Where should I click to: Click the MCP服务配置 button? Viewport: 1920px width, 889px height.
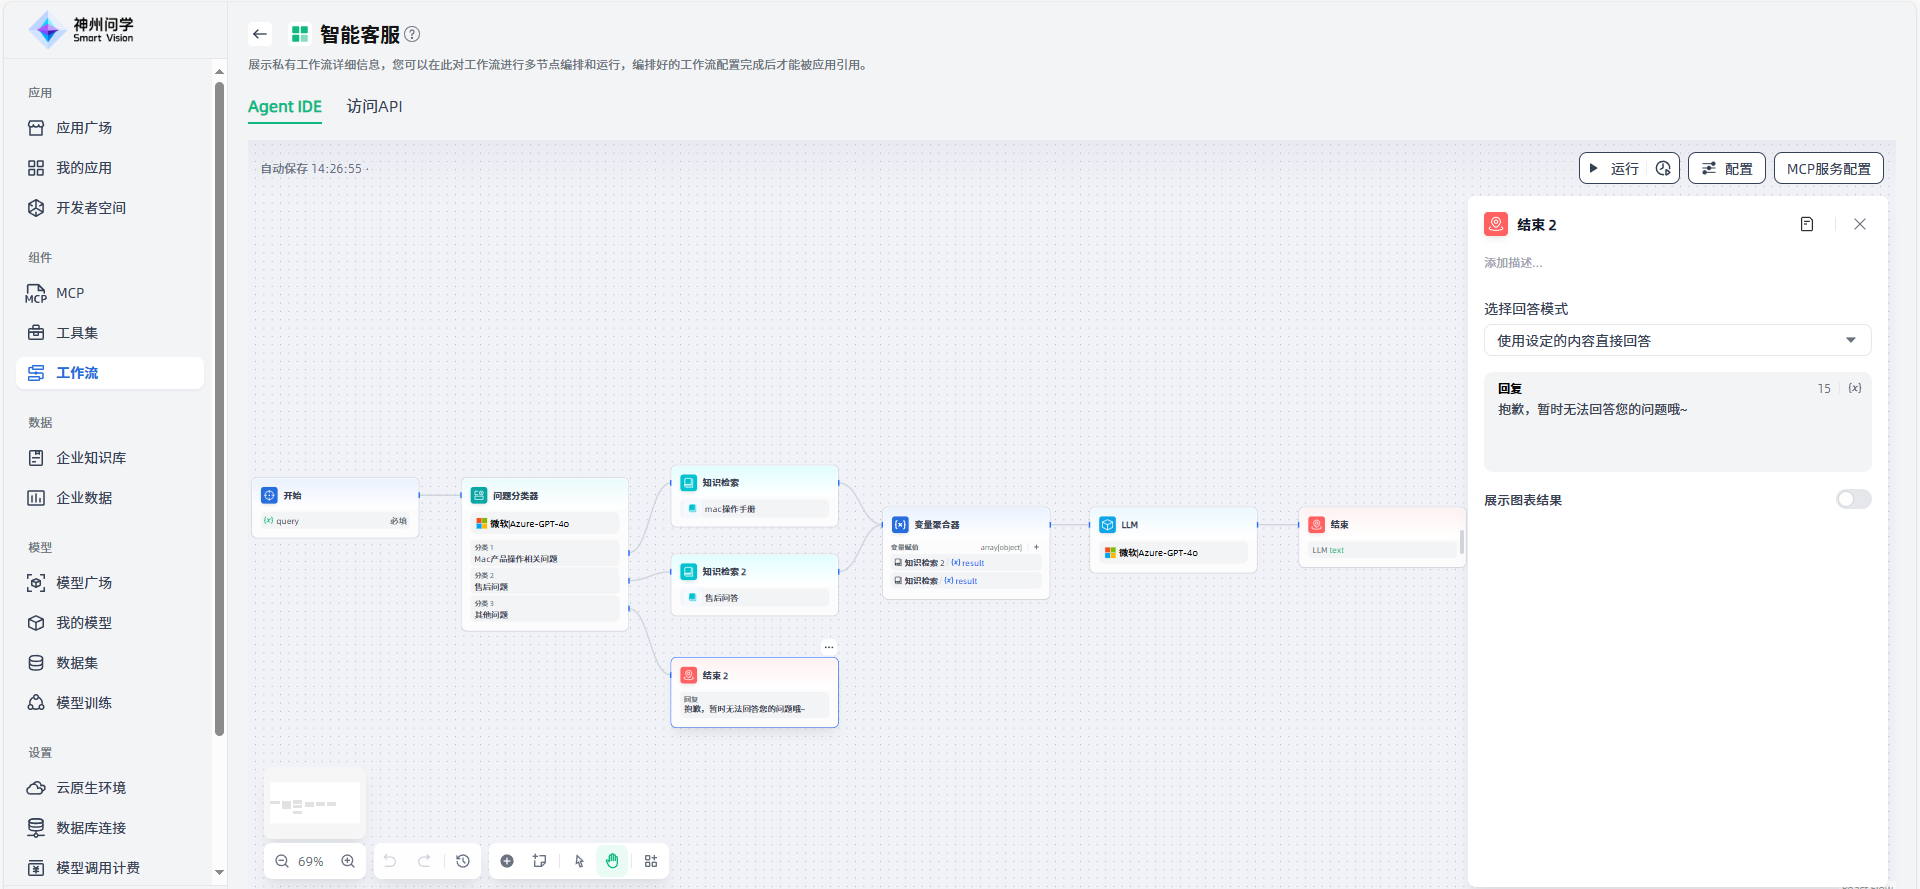pyautogui.click(x=1828, y=169)
